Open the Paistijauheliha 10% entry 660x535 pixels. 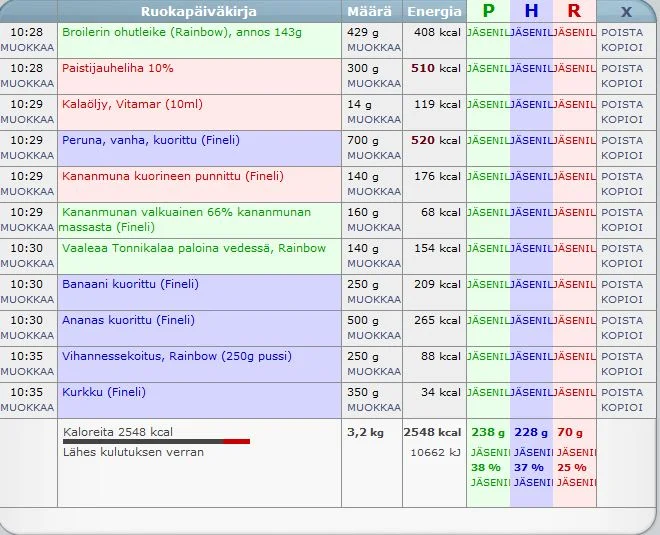[117, 68]
